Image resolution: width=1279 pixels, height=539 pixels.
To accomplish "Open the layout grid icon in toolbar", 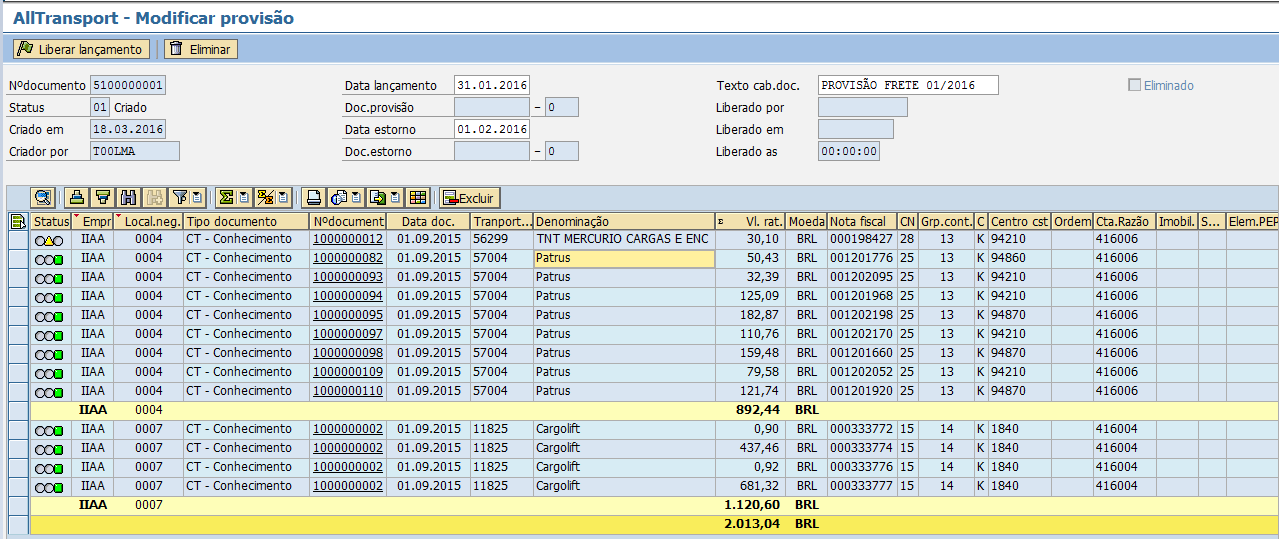I will coord(418,198).
